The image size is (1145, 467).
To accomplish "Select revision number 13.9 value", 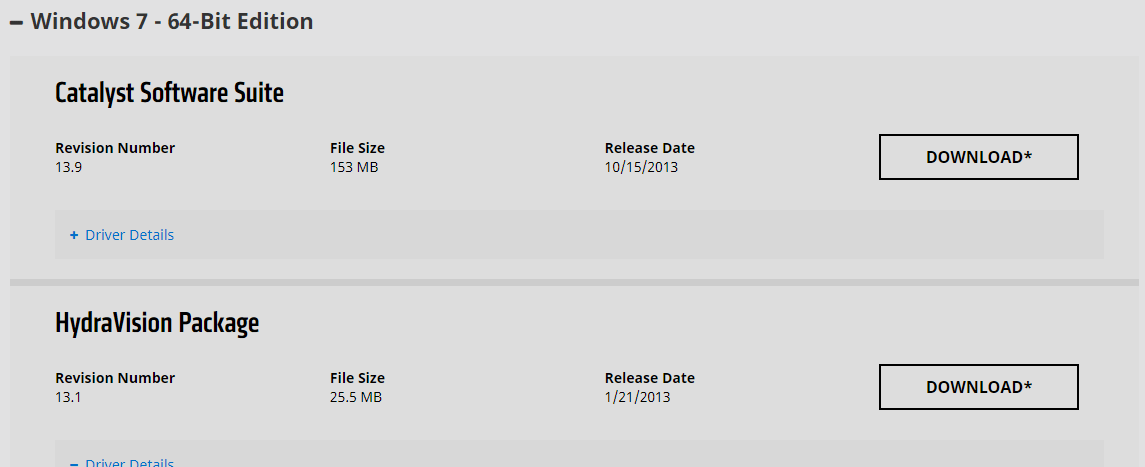I will pos(68,167).
